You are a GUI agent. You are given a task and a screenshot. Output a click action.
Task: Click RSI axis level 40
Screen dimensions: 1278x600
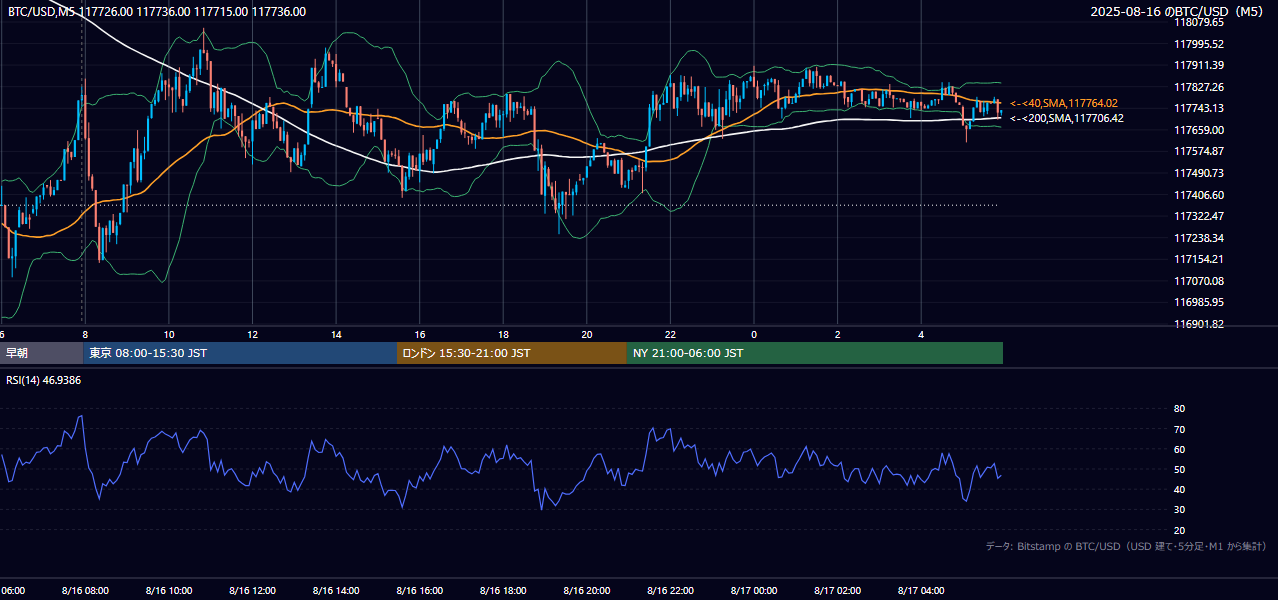point(1179,489)
